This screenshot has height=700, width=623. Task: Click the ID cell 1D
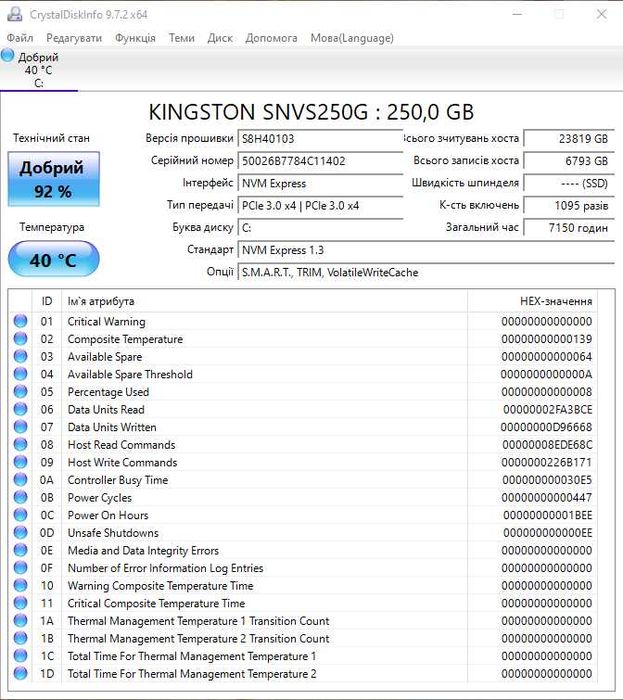tap(47, 674)
